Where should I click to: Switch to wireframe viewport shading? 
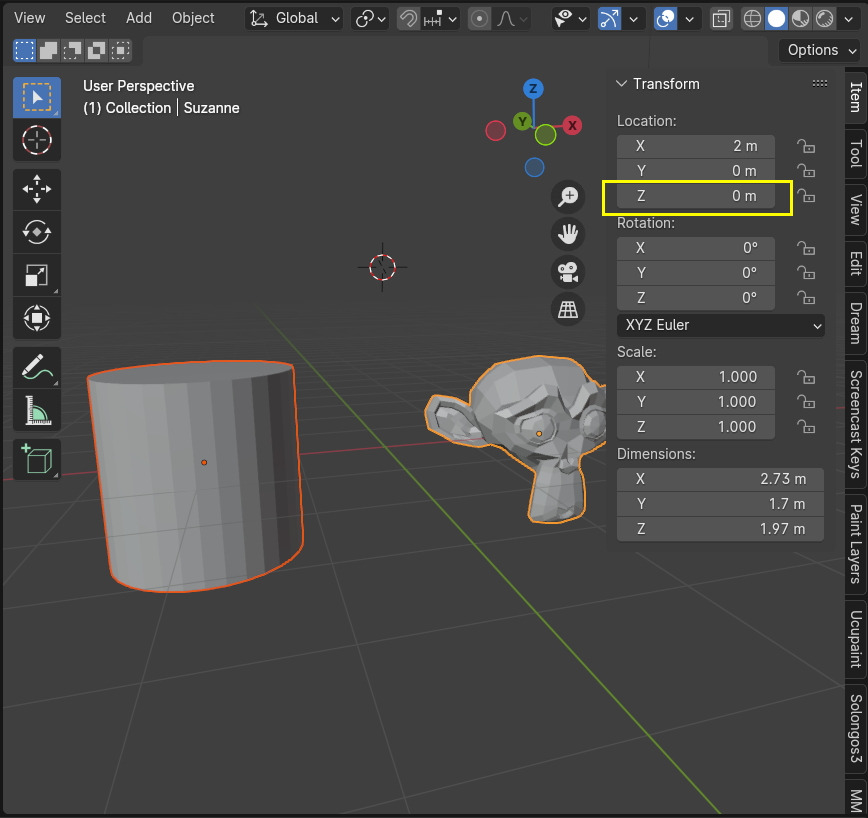point(752,19)
